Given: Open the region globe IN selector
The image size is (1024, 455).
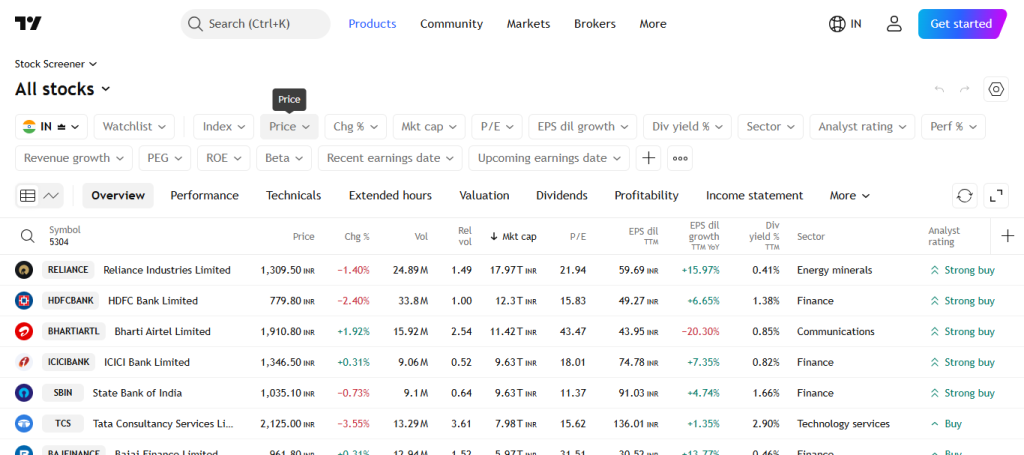Looking at the screenshot, I should pyautogui.click(x=845, y=24).
